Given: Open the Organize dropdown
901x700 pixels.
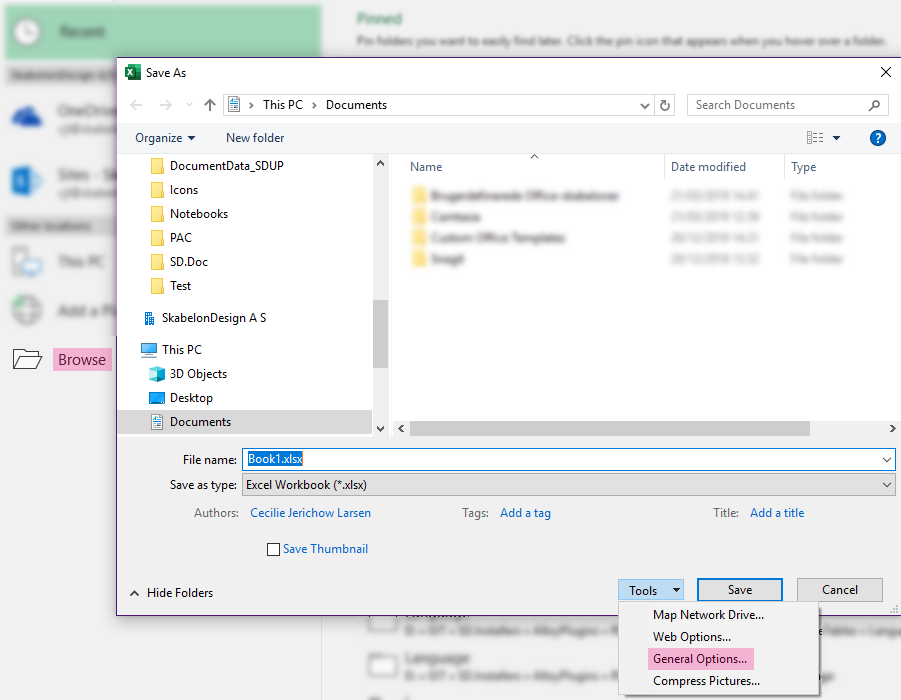Looking at the screenshot, I should pyautogui.click(x=165, y=138).
